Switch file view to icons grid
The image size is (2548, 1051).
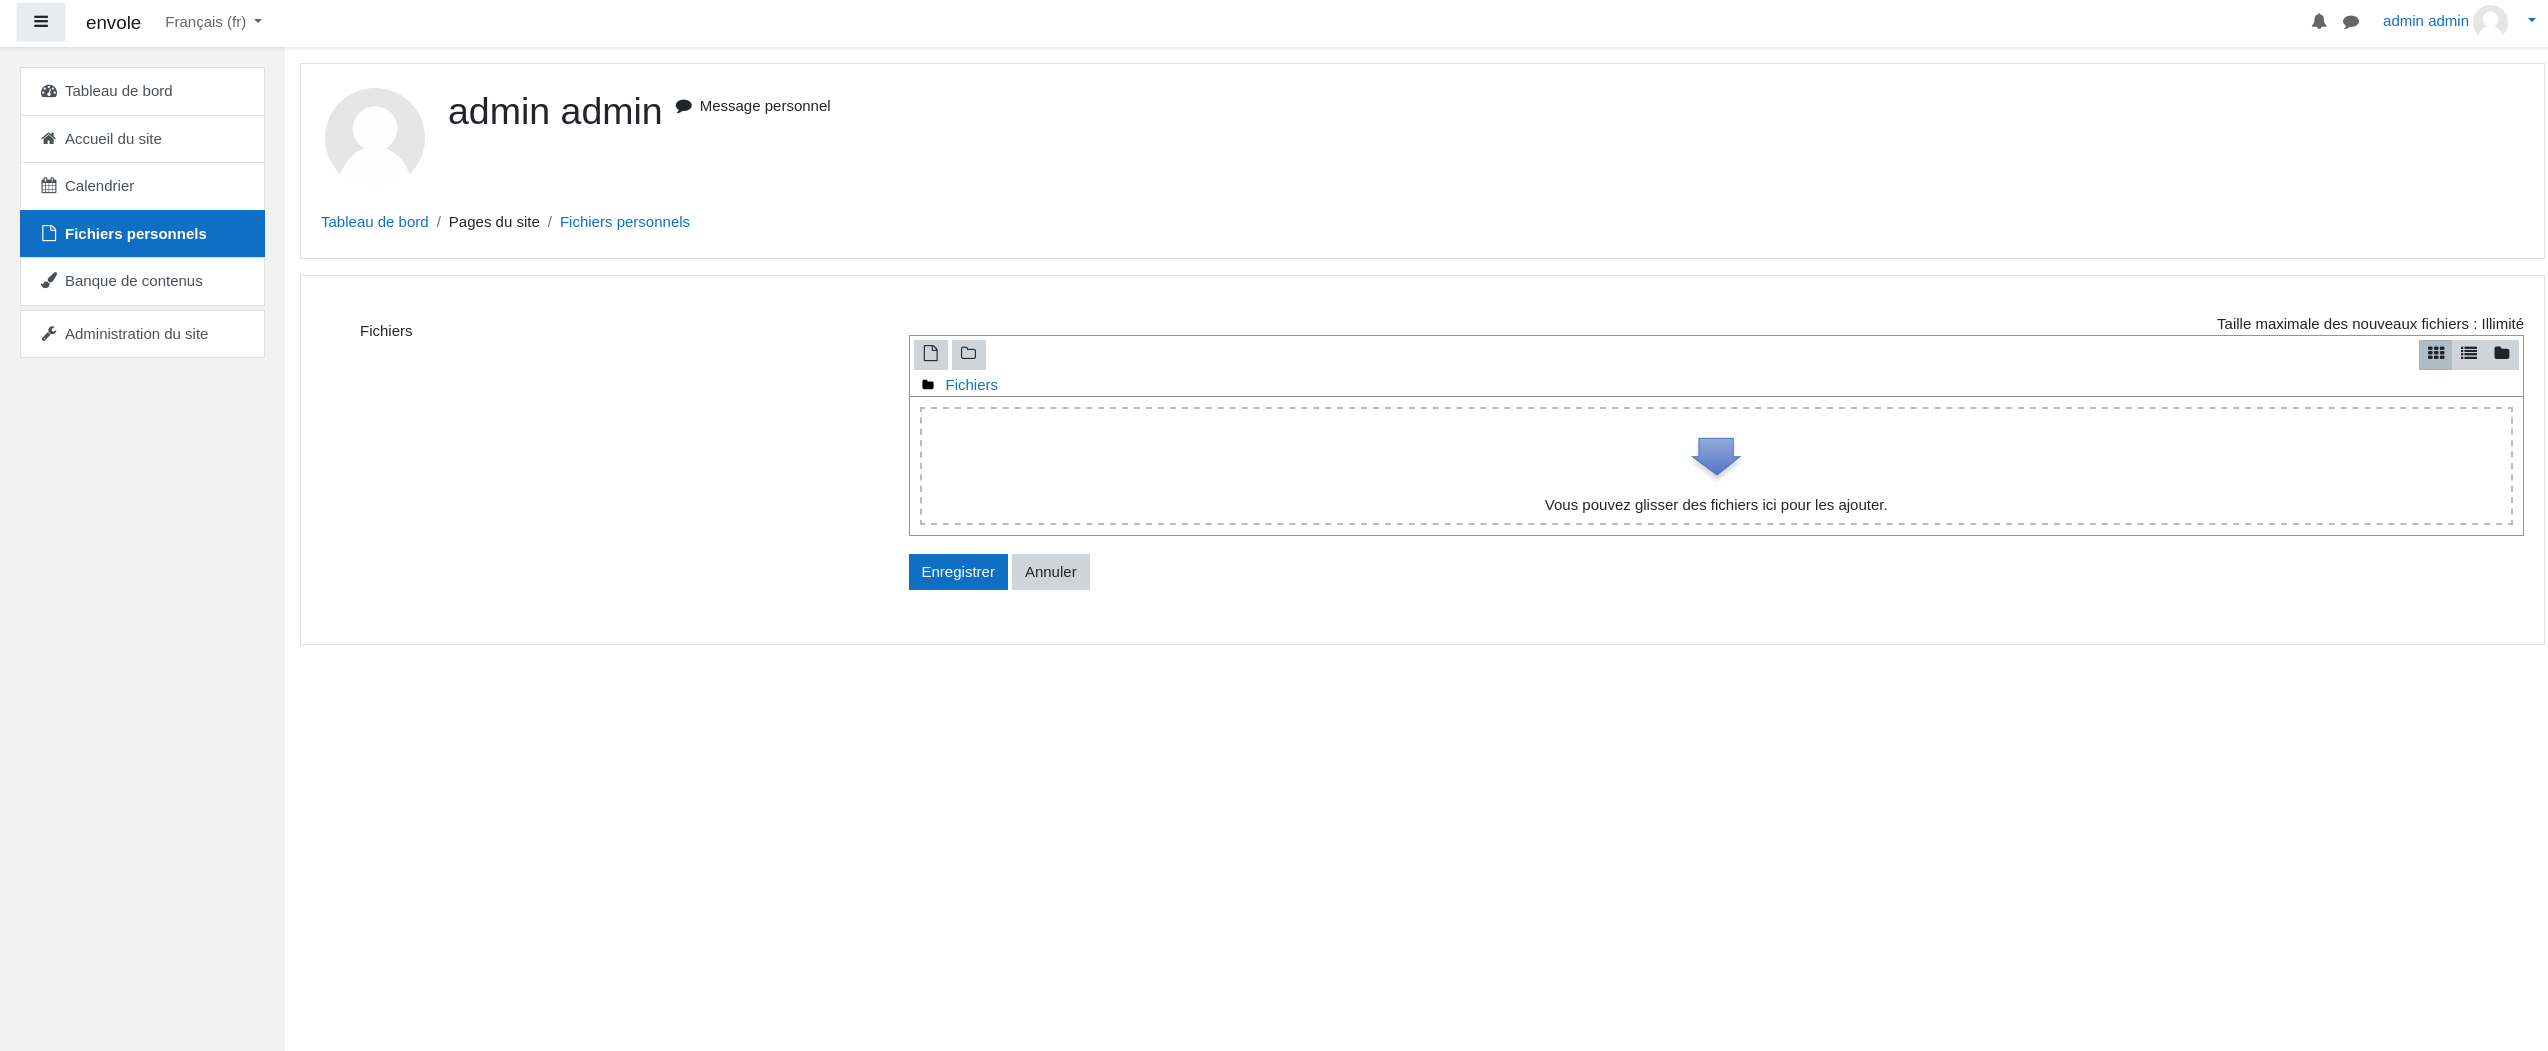point(2435,354)
